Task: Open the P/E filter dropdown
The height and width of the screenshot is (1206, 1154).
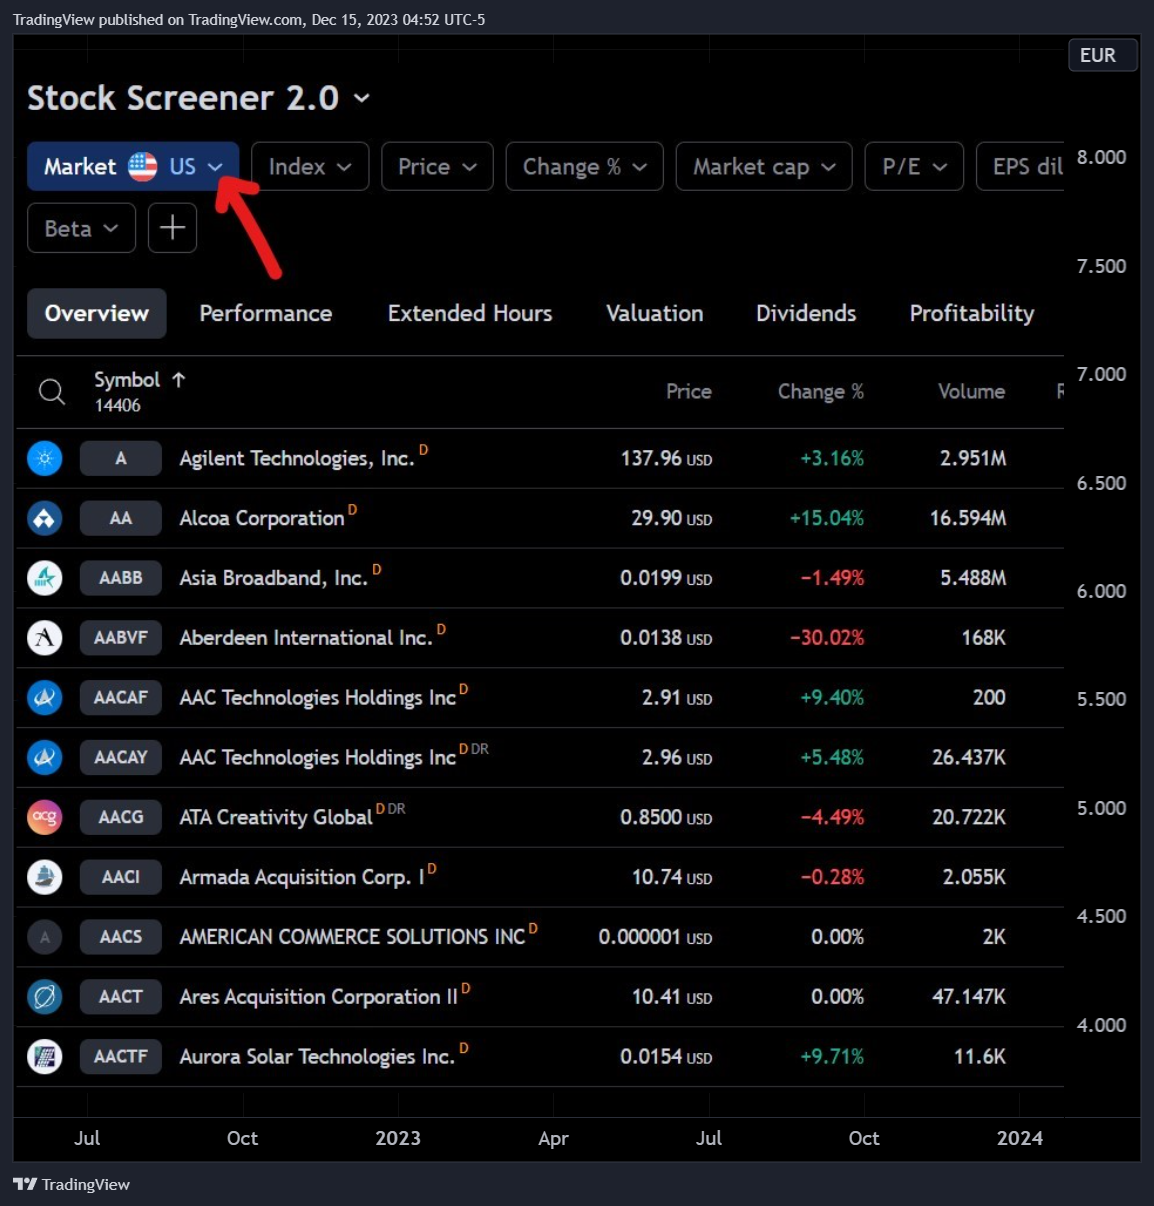Action: coord(914,166)
